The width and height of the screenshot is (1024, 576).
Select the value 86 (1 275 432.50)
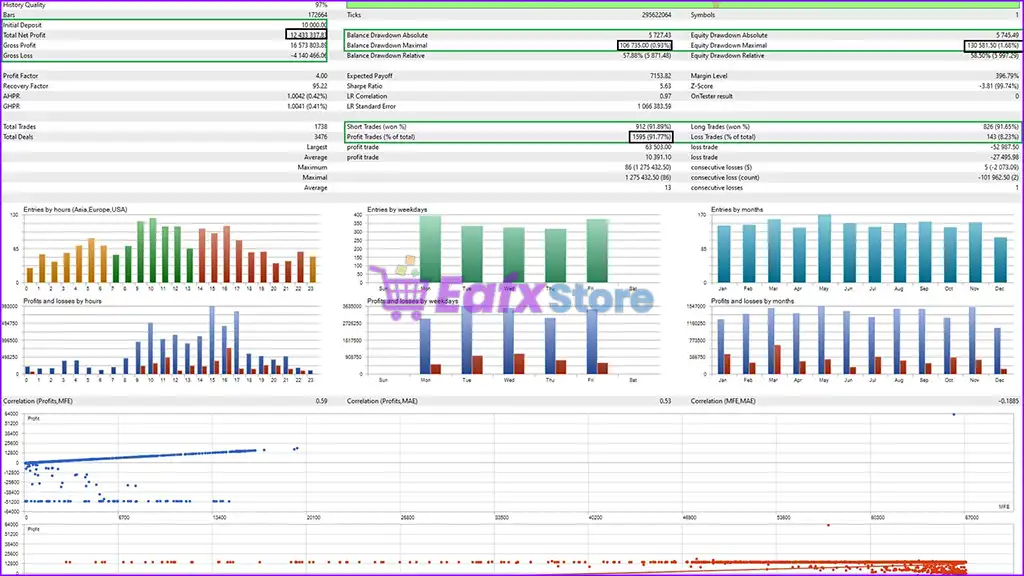(x=648, y=167)
